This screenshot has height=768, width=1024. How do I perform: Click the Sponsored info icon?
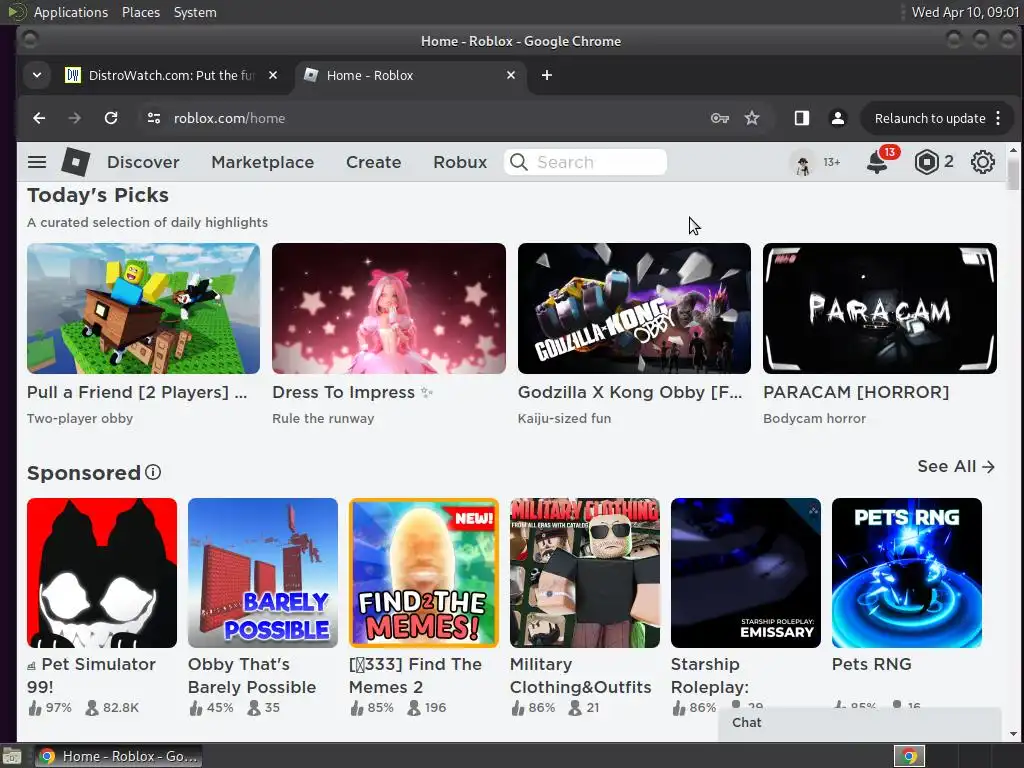(153, 472)
